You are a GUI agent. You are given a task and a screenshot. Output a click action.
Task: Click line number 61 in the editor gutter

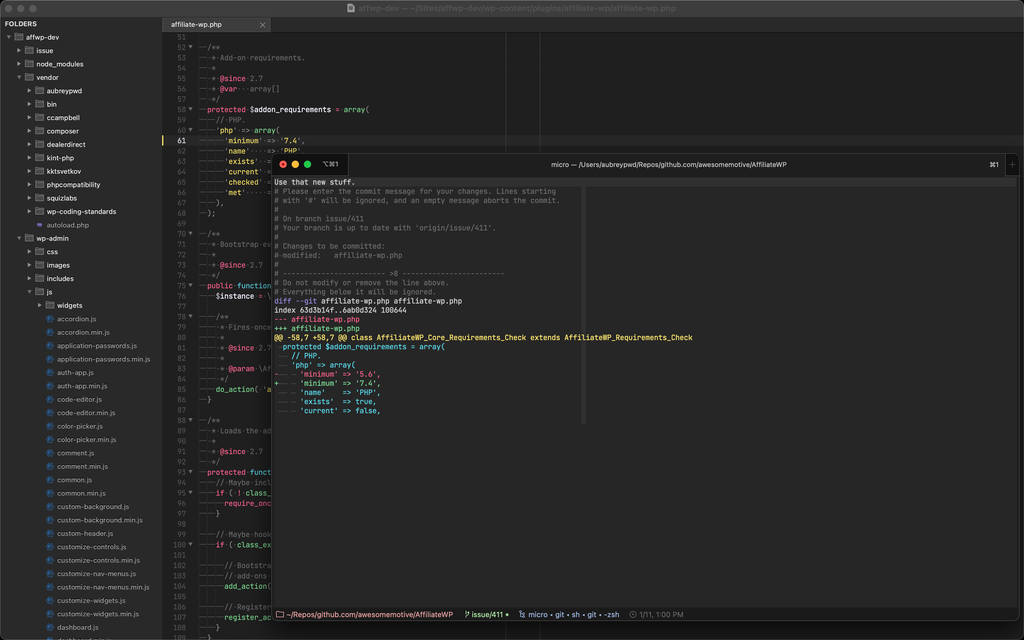coord(181,141)
